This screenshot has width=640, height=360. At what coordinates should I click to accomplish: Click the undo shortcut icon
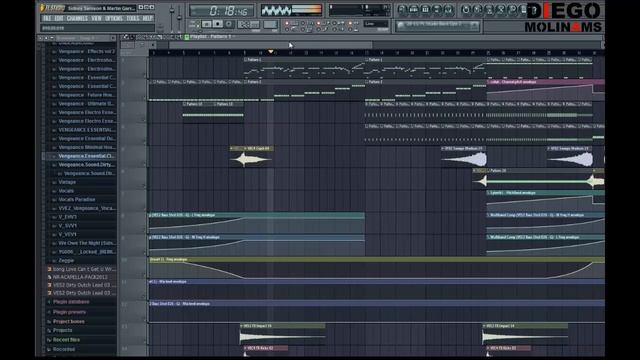[466, 9]
